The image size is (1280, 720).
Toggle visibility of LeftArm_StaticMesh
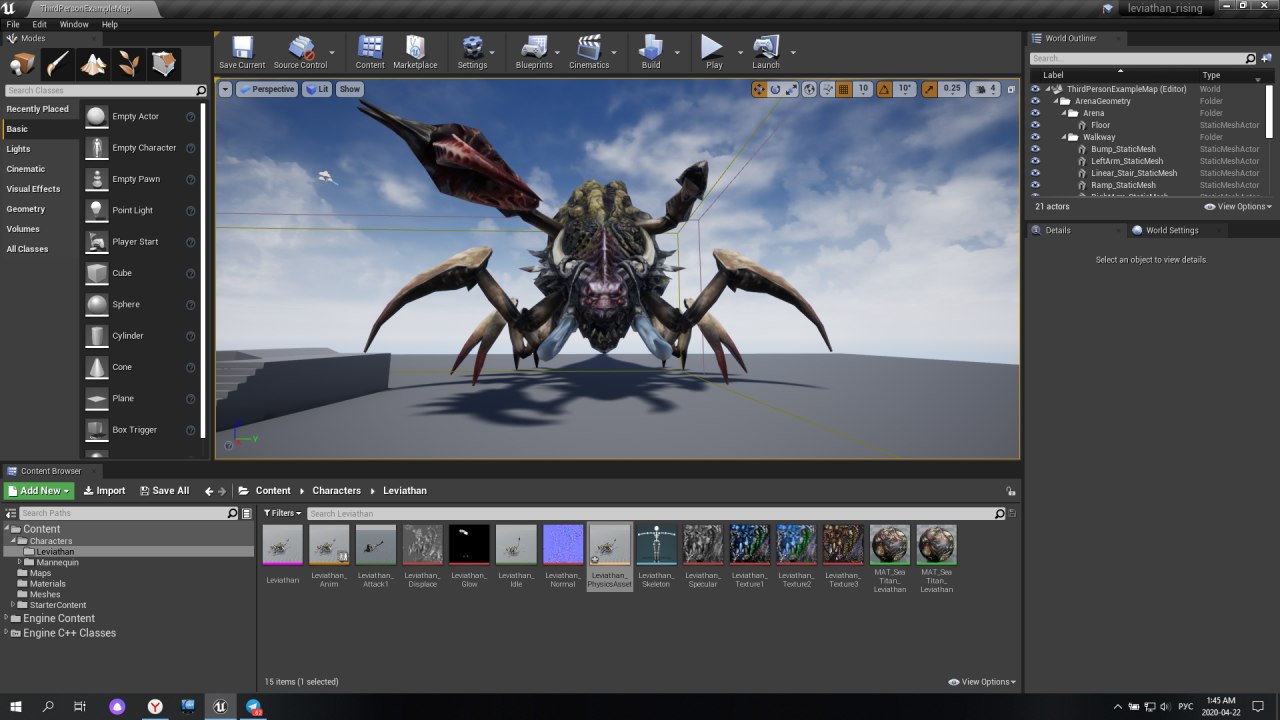click(x=1036, y=161)
